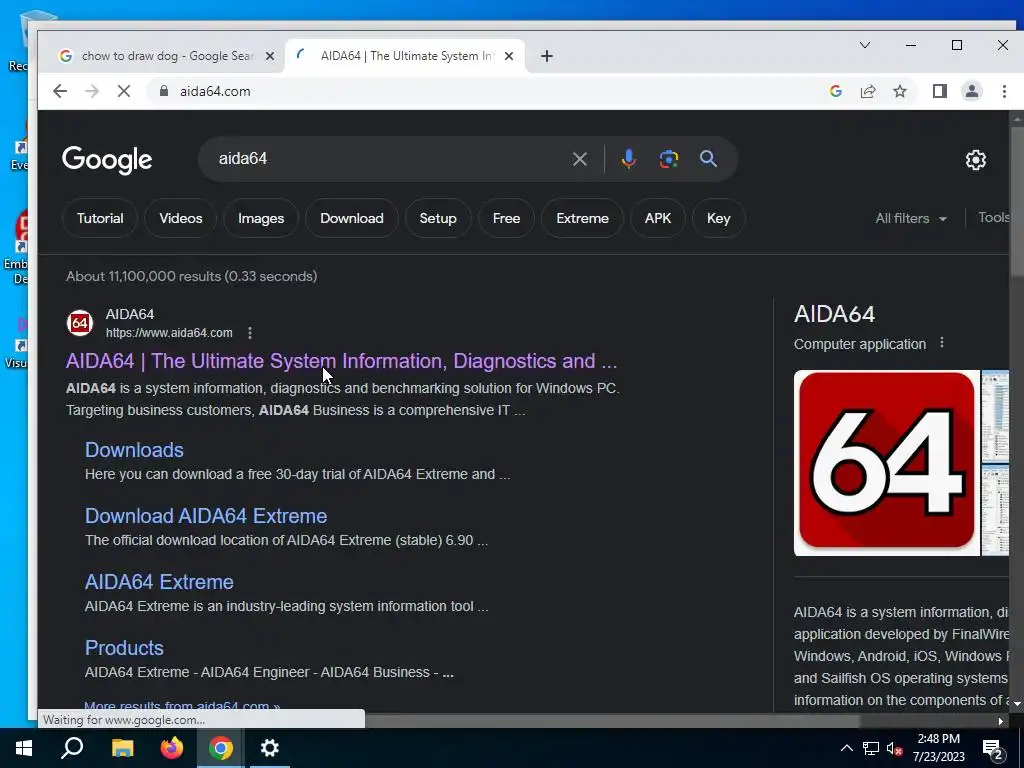Screen dimensions: 1024x768
Task: Clear the search box with the X
Action: tap(579, 159)
